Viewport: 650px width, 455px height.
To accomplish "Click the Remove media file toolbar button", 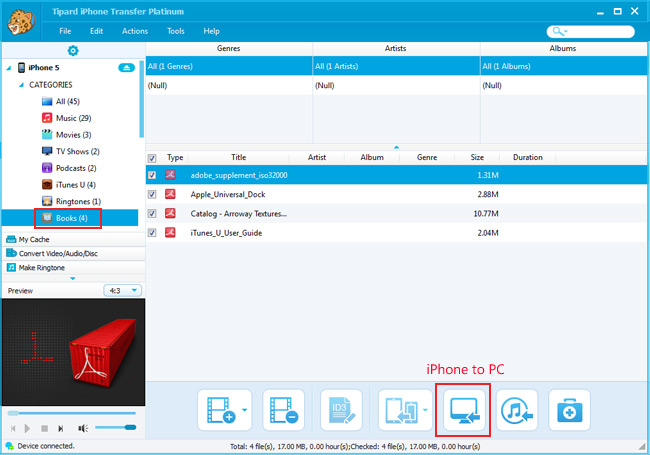I will [284, 410].
